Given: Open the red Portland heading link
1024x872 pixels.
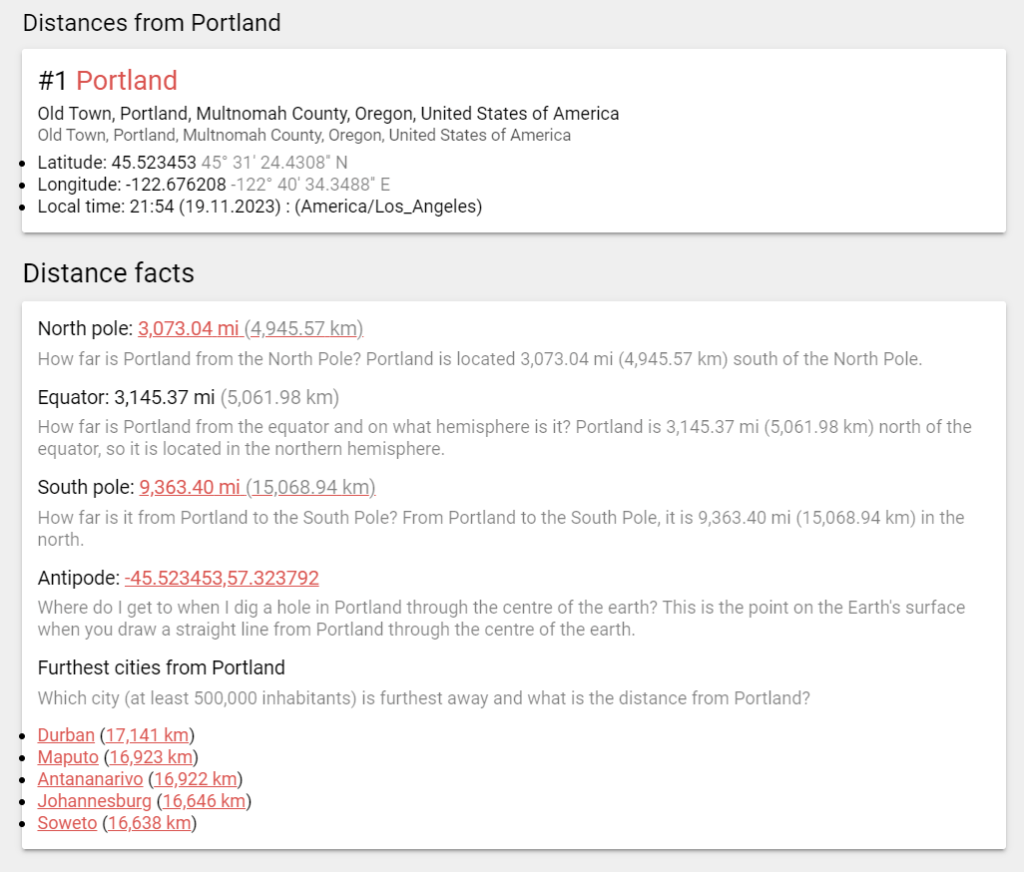Looking at the screenshot, I should (x=126, y=81).
